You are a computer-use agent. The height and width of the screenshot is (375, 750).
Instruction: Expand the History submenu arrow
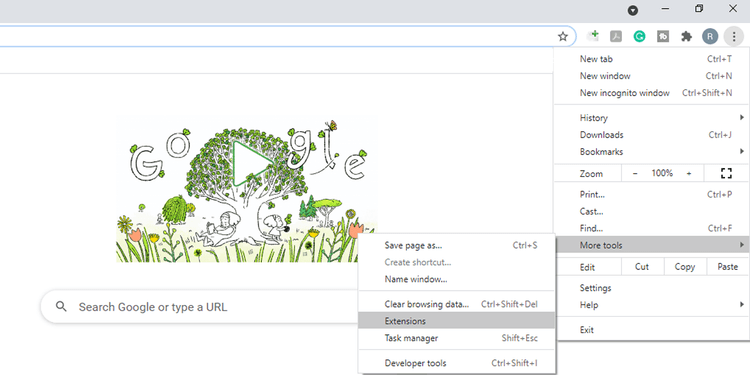741,118
